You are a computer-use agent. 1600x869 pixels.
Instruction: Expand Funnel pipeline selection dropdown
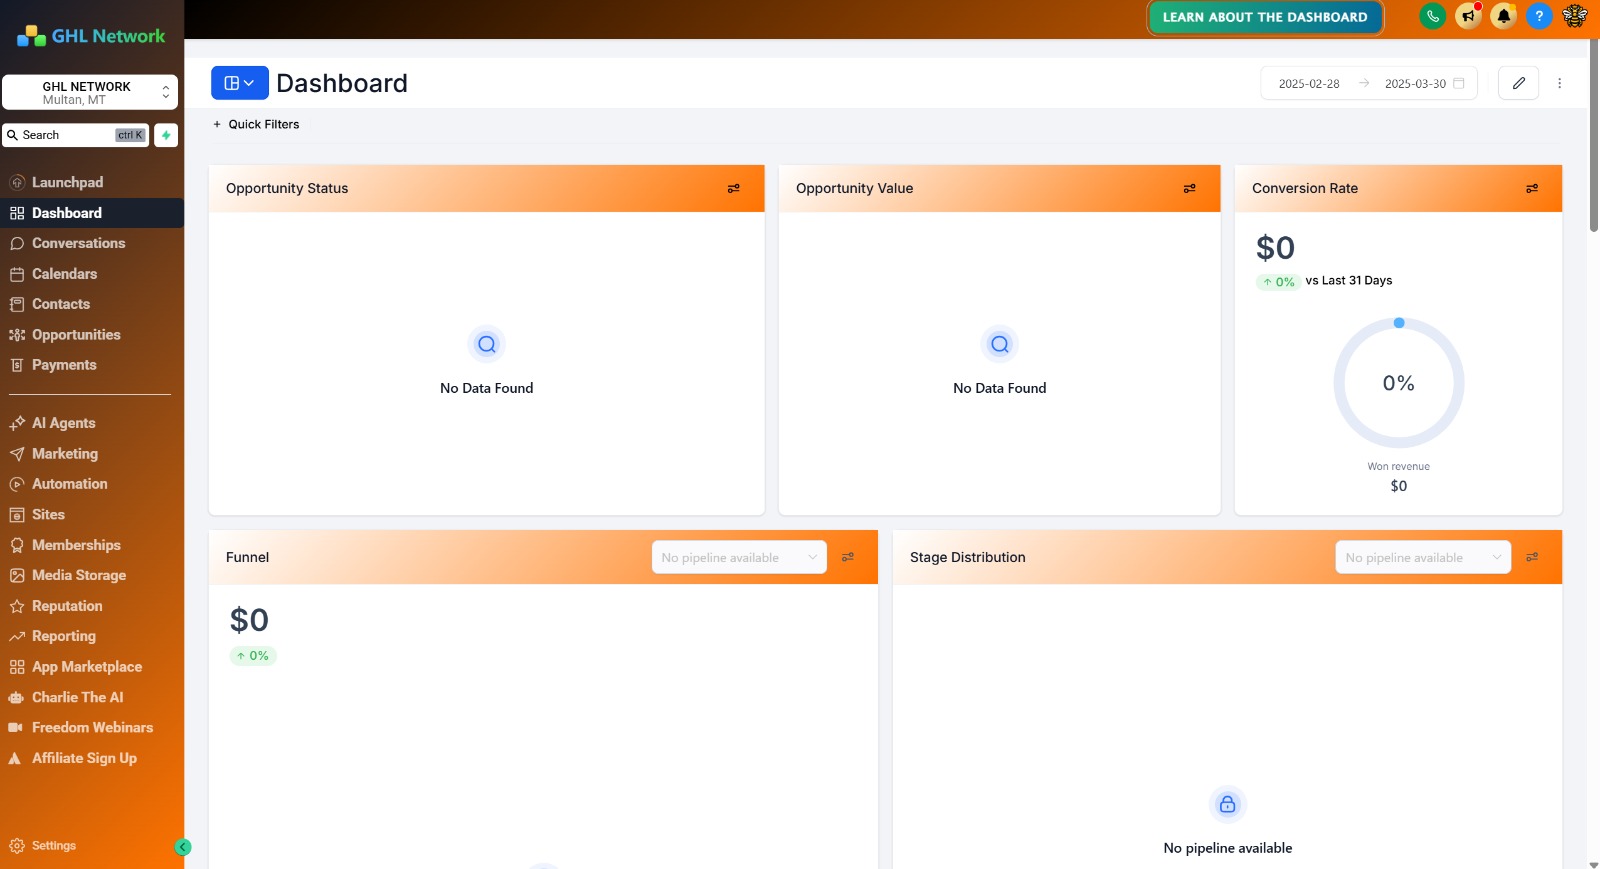(739, 557)
